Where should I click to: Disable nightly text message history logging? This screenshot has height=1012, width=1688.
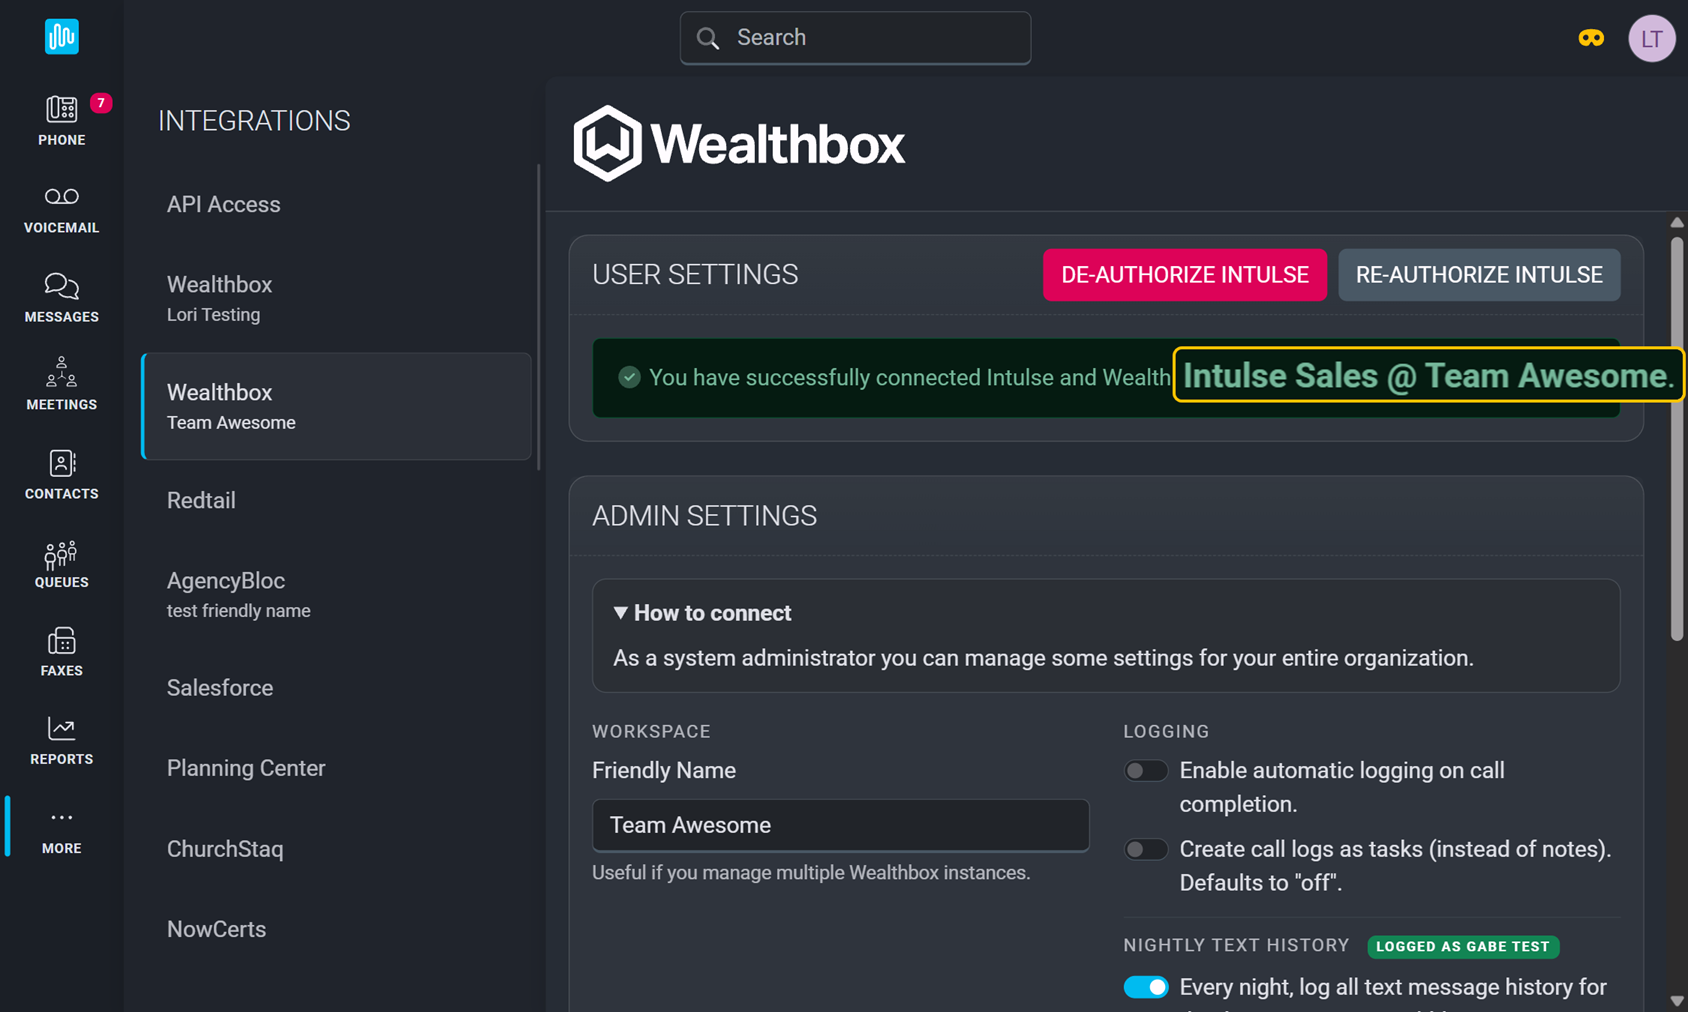pos(1146,987)
